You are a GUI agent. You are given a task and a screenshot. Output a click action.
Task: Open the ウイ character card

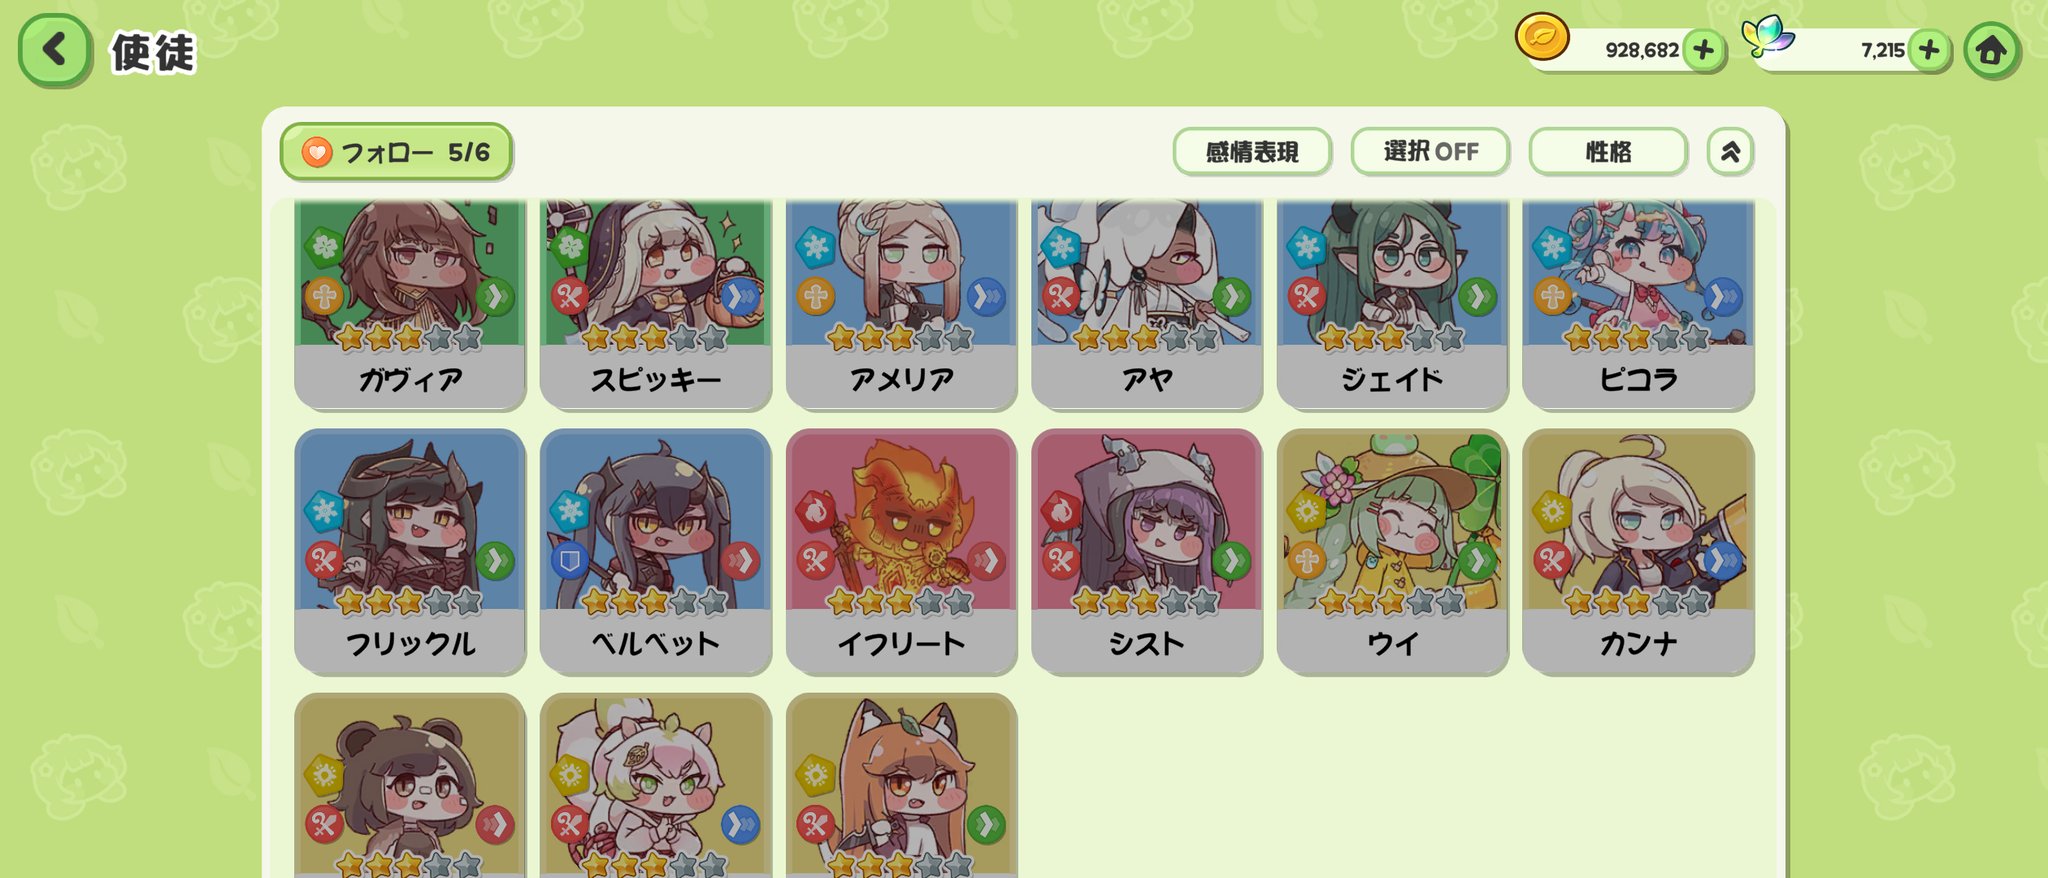[1392, 551]
